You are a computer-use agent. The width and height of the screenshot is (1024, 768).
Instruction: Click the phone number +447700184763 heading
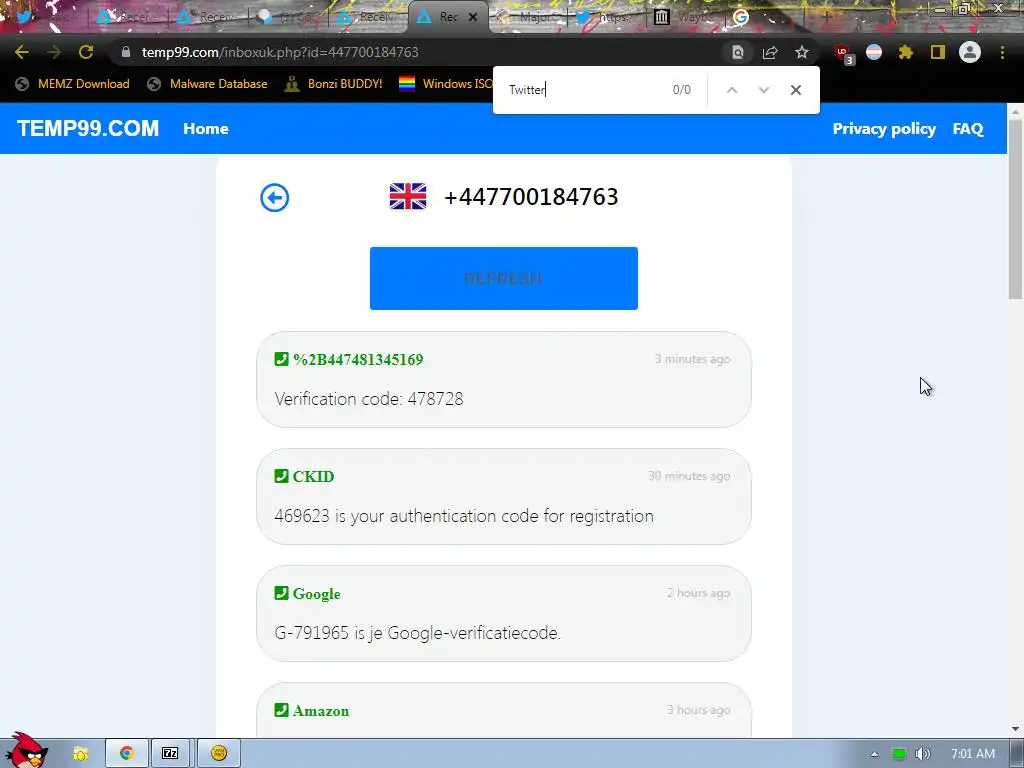click(531, 197)
